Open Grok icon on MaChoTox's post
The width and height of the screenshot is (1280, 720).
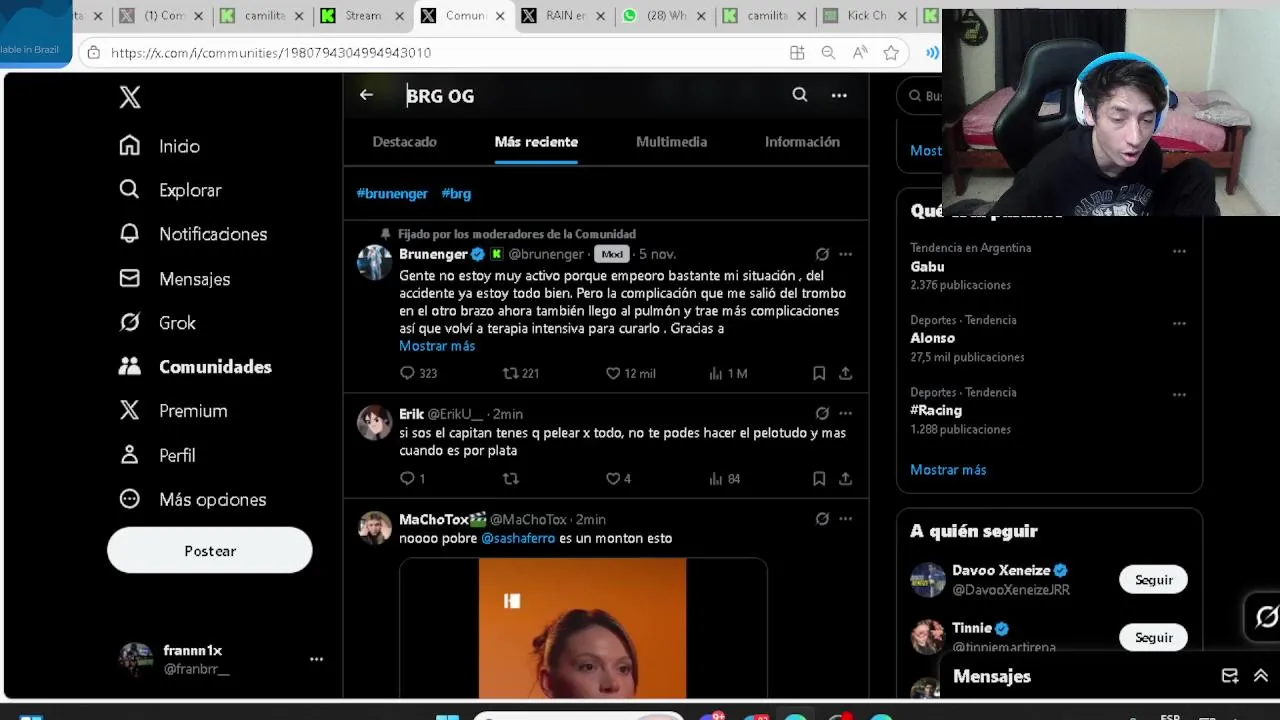[822, 519]
